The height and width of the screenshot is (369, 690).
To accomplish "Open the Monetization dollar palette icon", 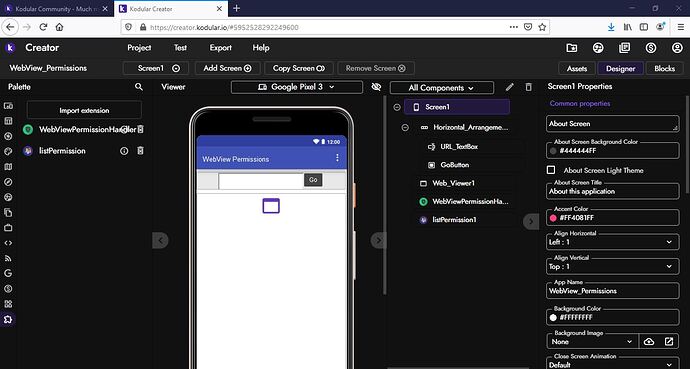I will (8, 289).
